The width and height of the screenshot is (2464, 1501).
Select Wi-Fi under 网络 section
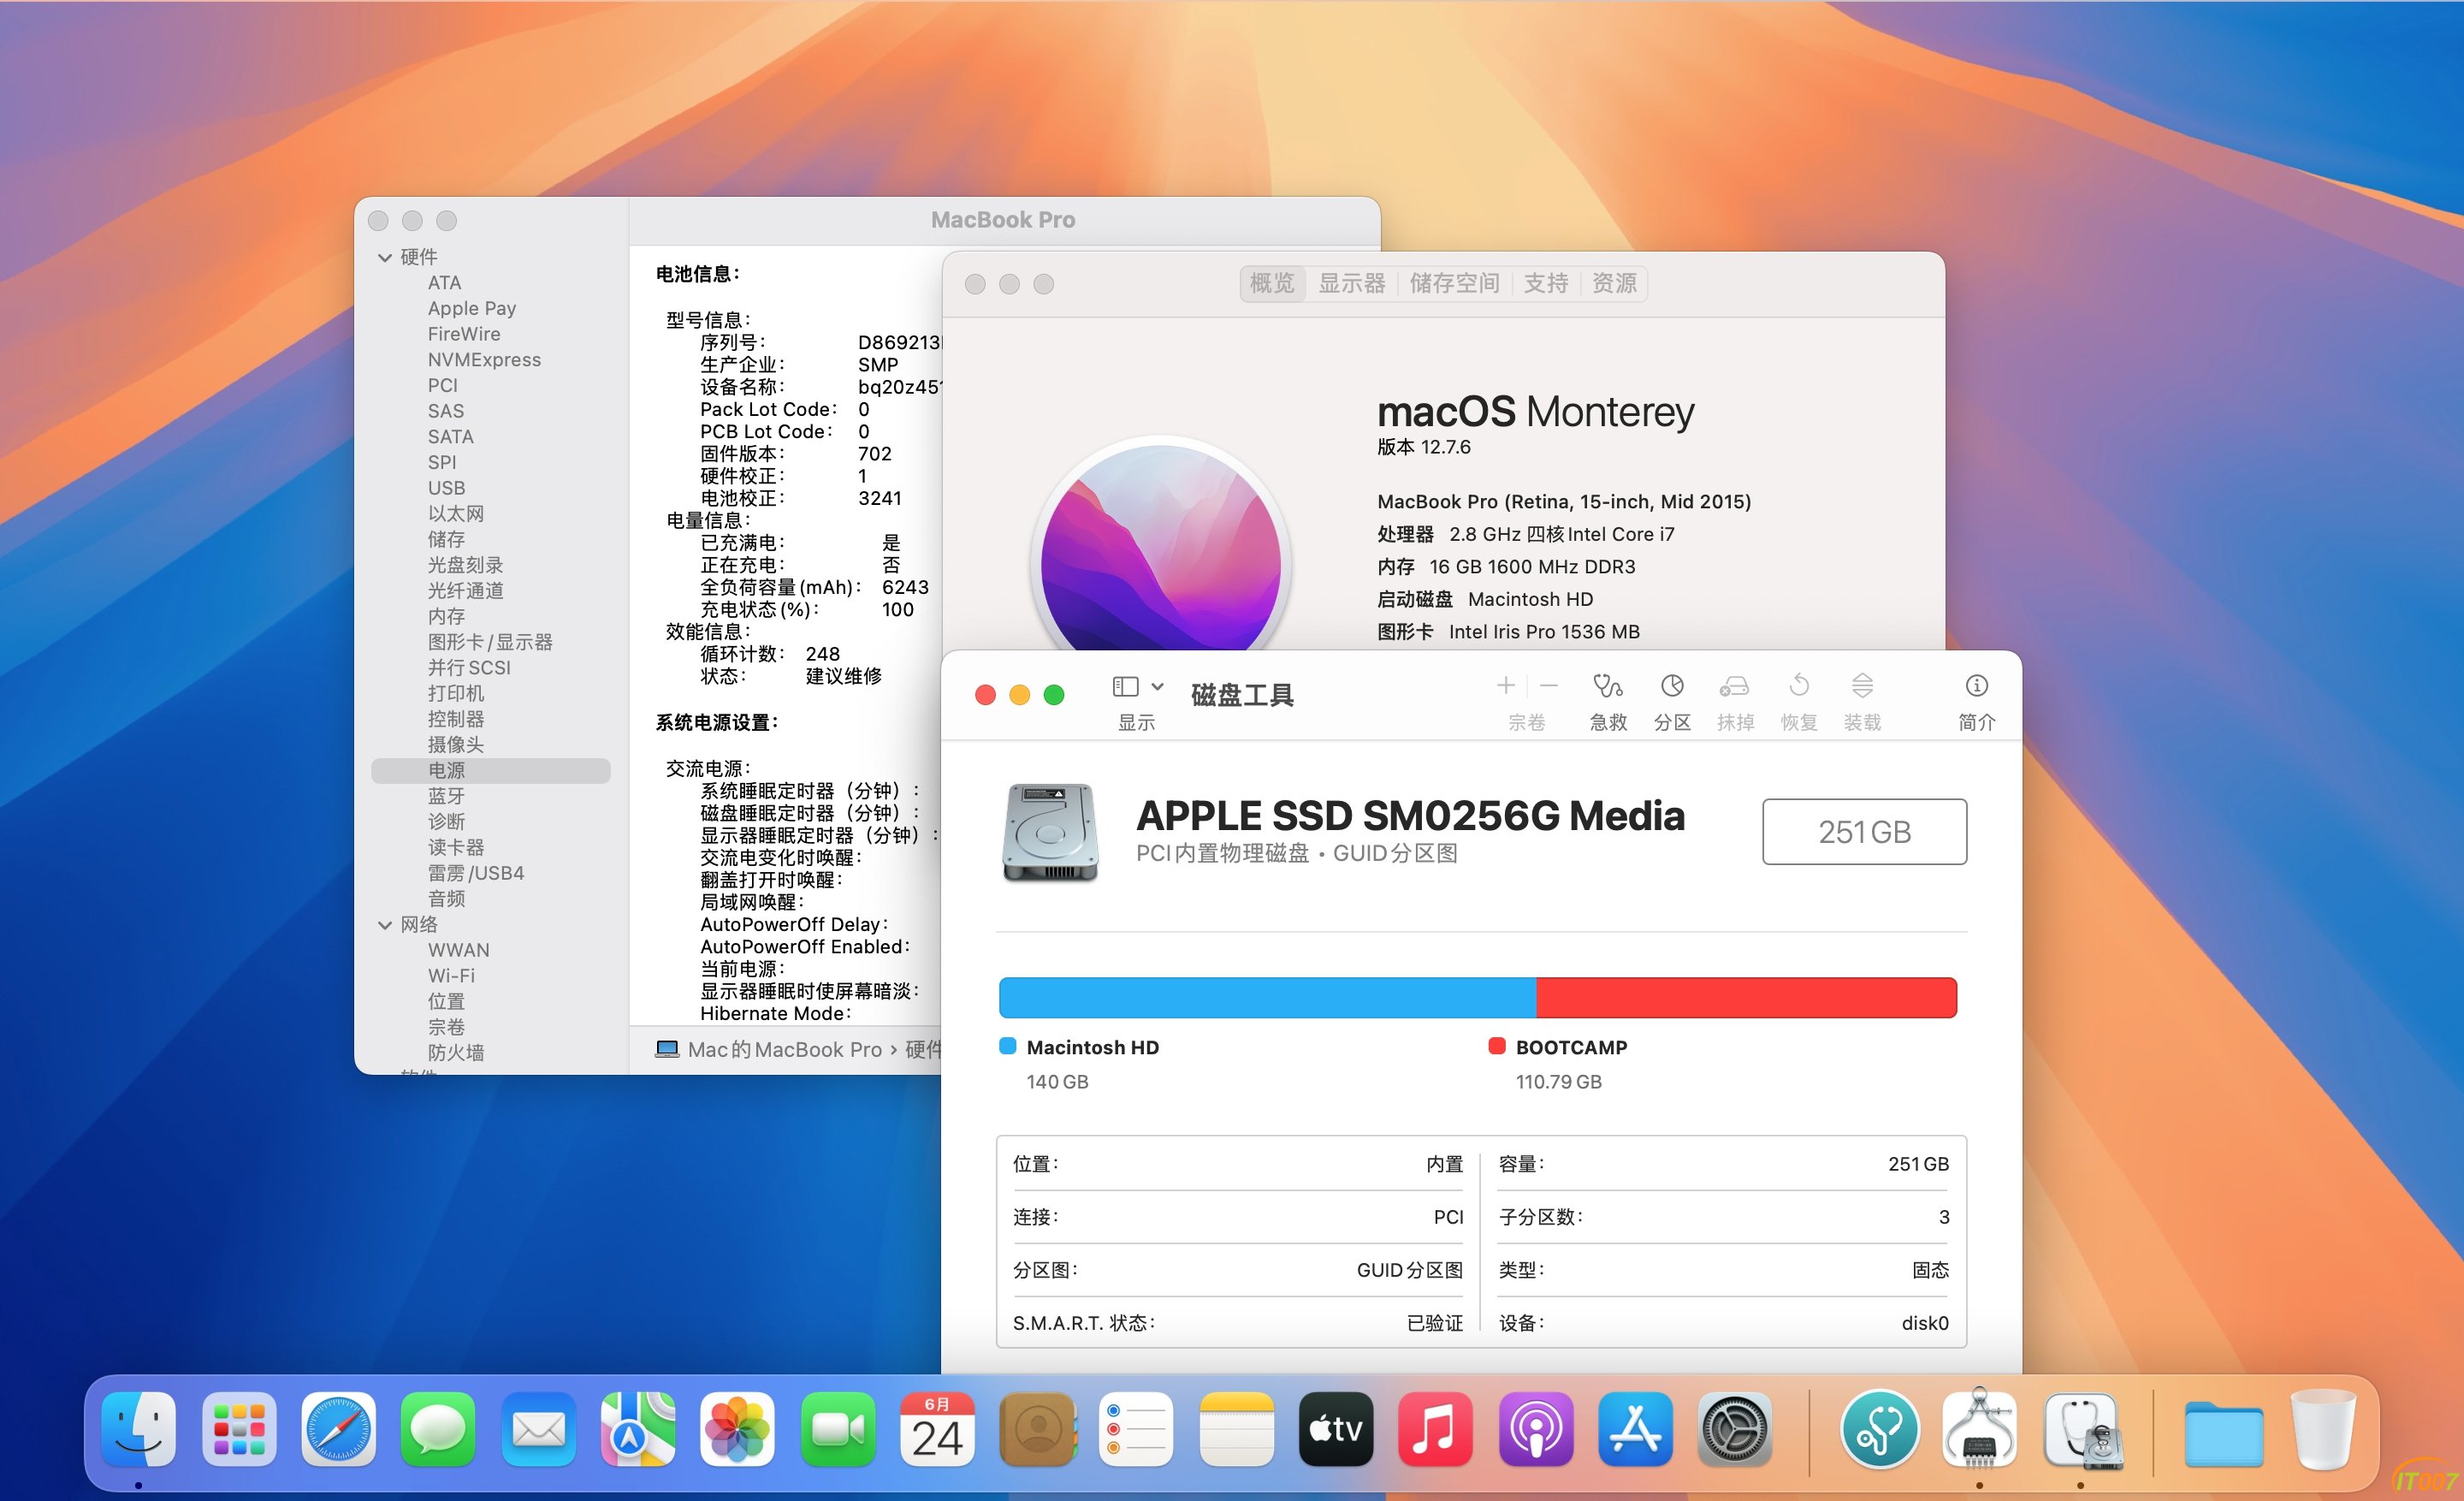[451, 976]
